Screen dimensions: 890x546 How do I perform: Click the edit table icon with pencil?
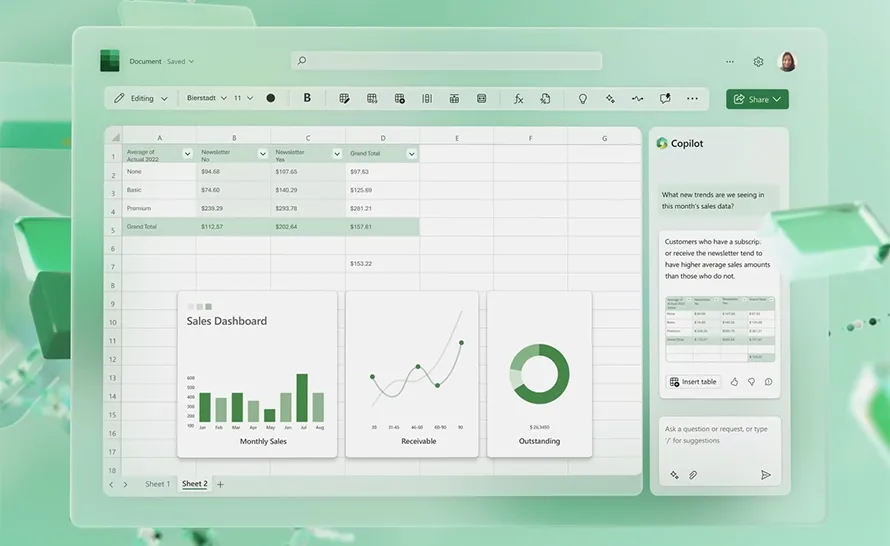point(344,99)
